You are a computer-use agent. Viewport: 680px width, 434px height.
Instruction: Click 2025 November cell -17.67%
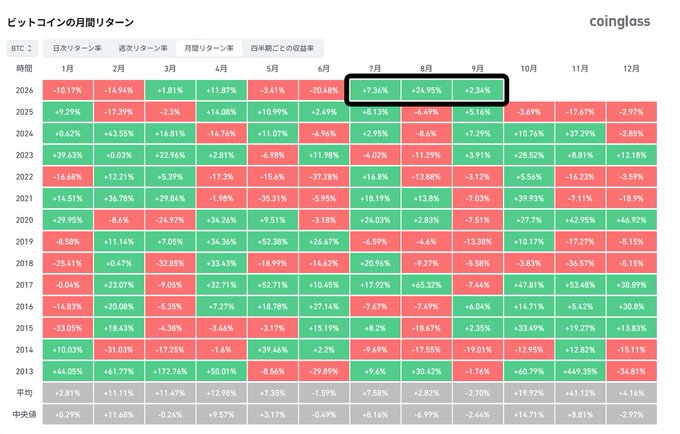click(580, 112)
